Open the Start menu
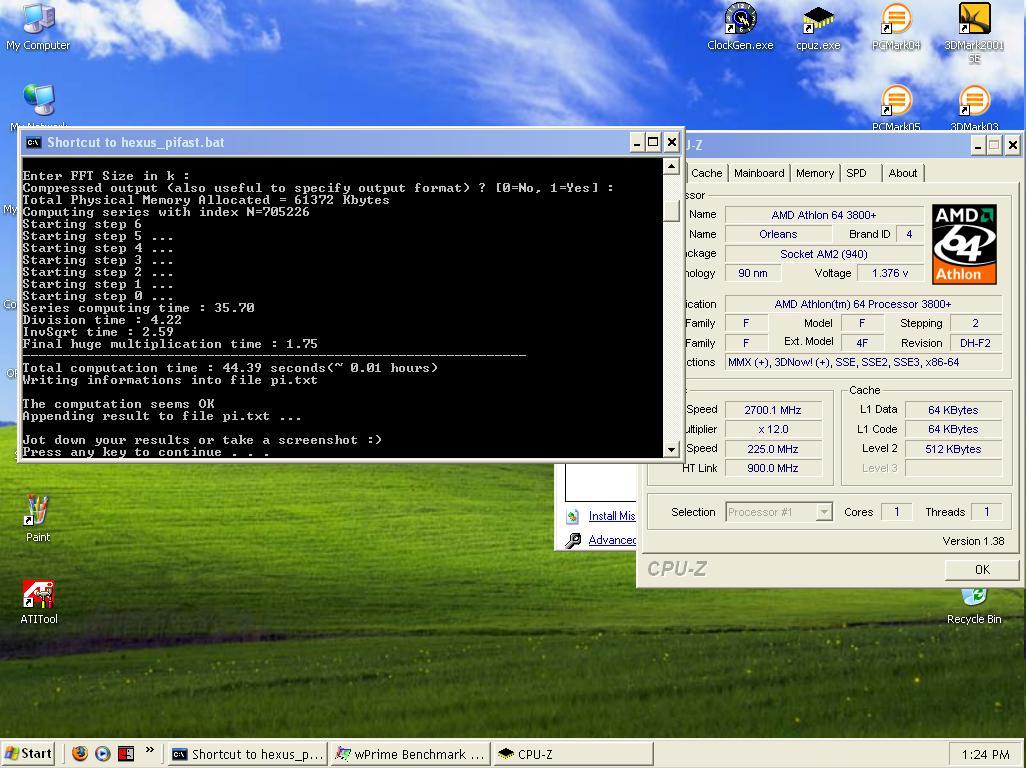 pos(27,754)
